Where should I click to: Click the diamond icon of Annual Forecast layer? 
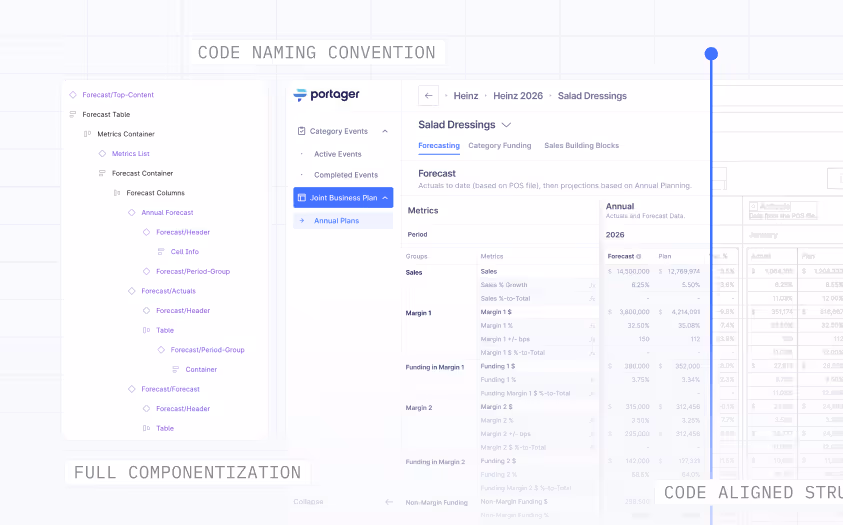coord(132,212)
